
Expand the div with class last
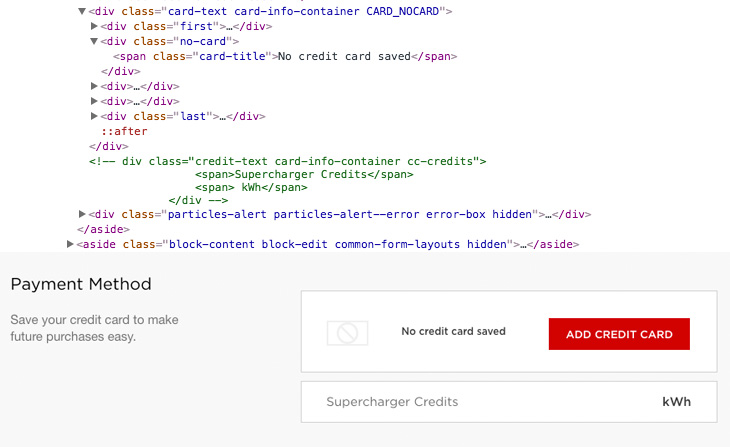tap(94, 116)
